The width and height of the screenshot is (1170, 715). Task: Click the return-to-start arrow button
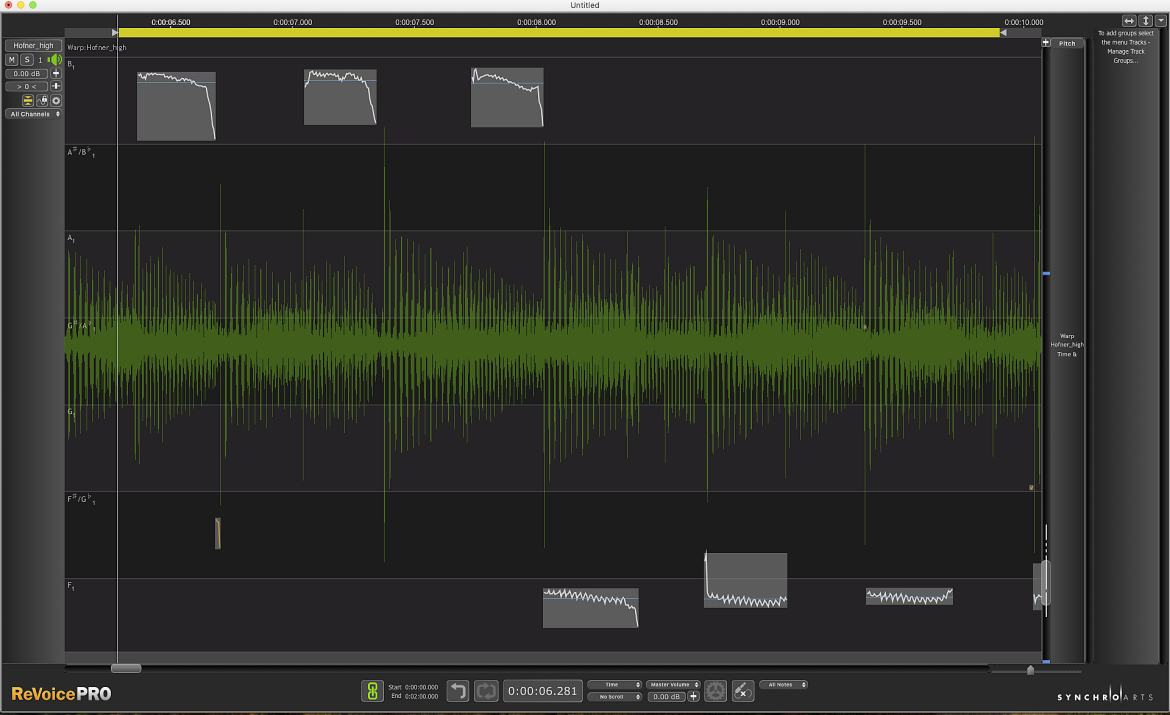[x=457, y=691]
